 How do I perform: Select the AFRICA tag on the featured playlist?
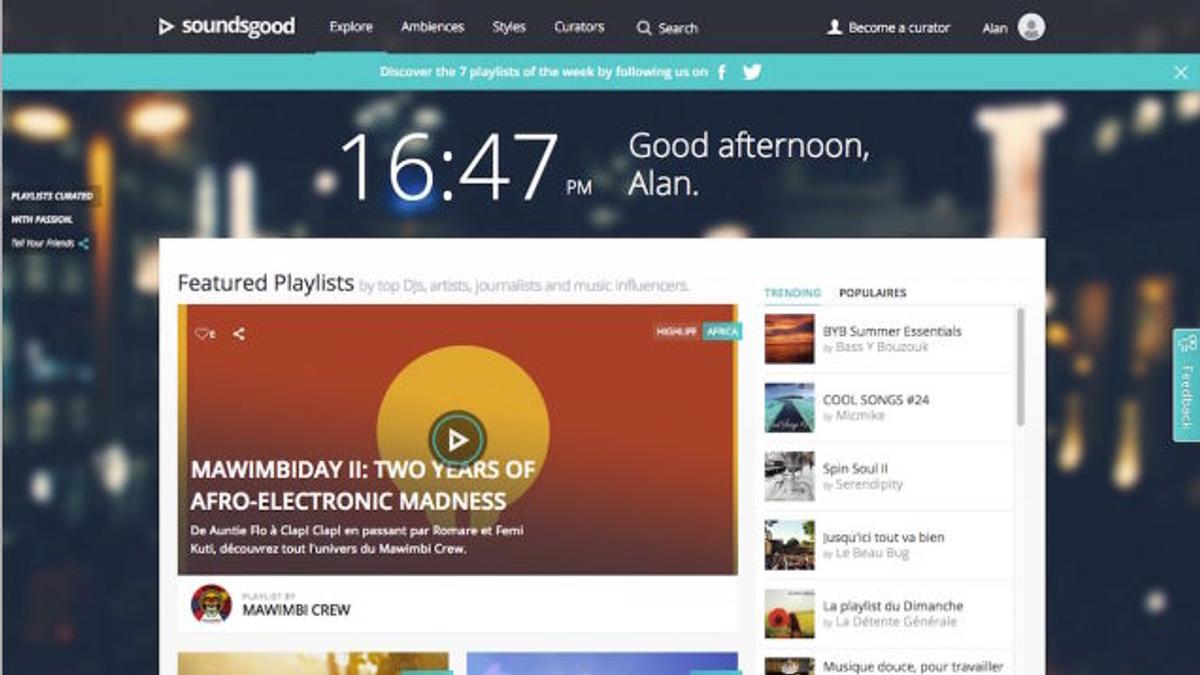pos(722,331)
